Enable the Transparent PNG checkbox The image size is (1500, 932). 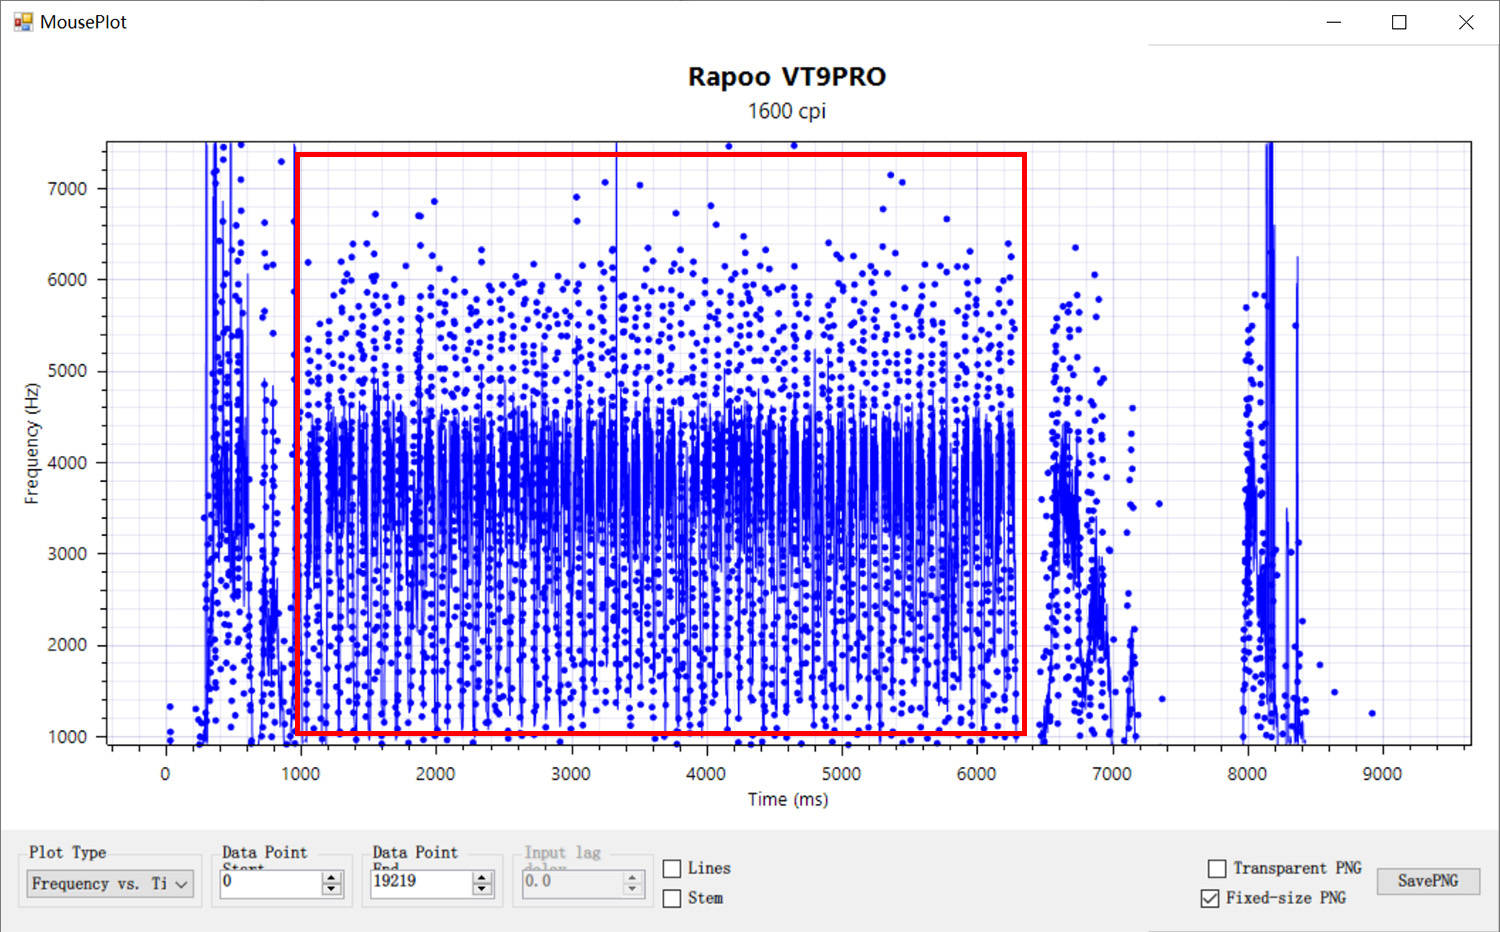pos(1217,868)
